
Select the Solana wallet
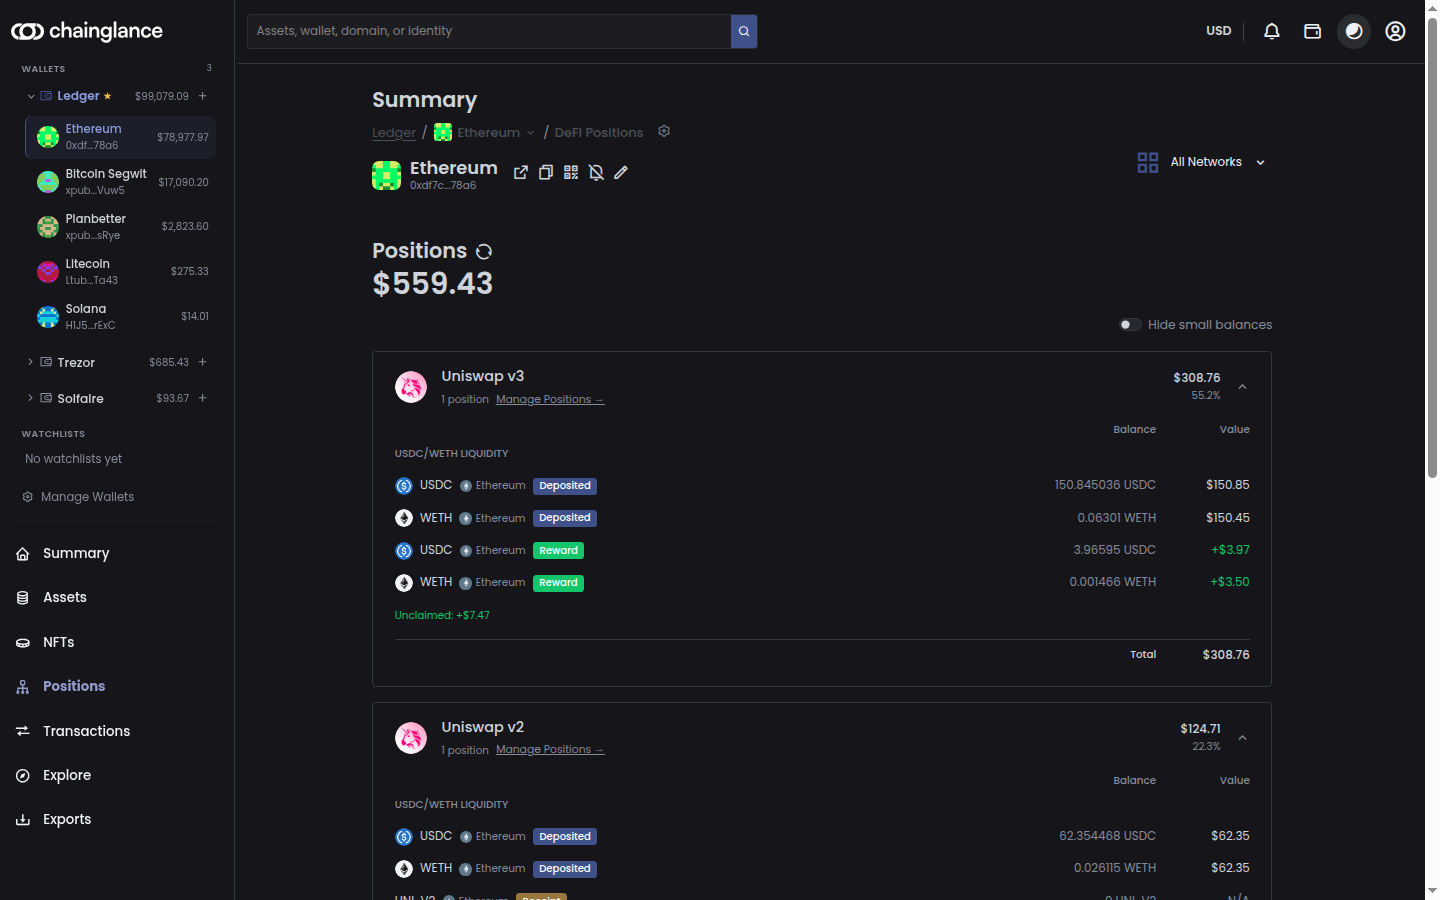(121, 317)
